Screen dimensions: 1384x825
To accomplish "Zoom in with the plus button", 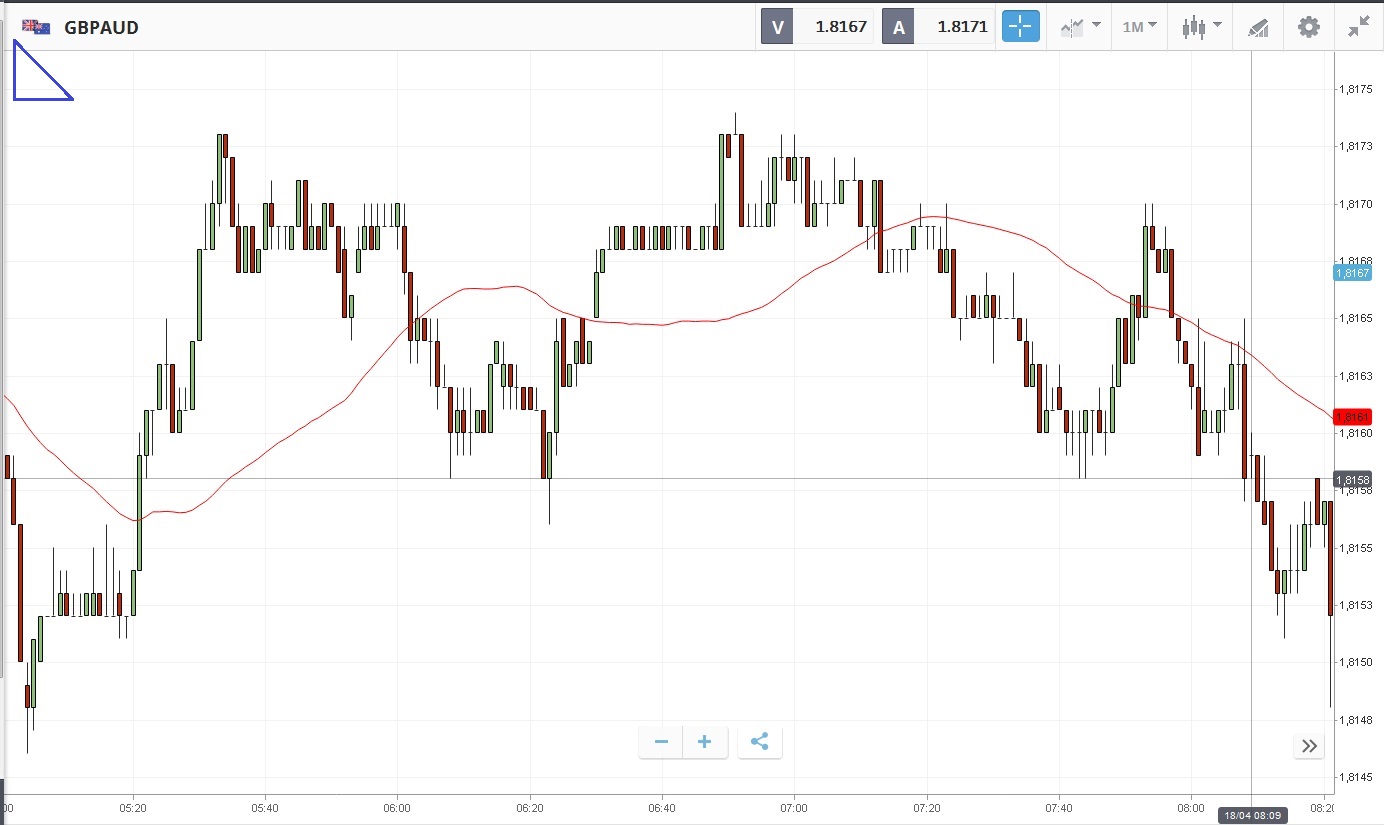I will [705, 742].
